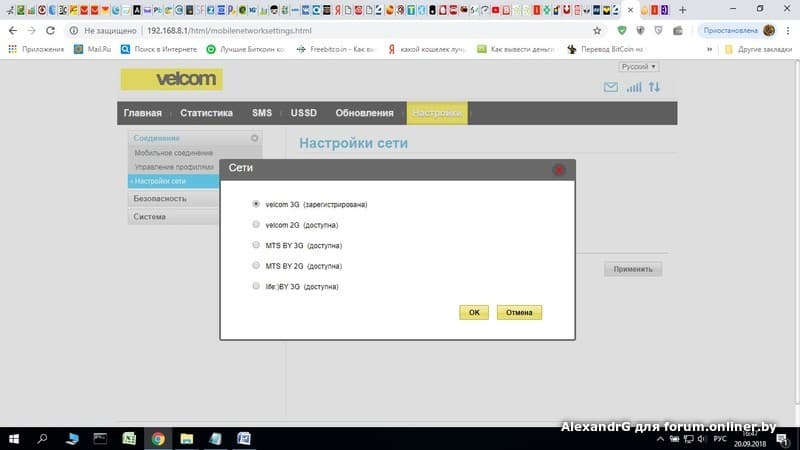Open the Настройки navigation tab
The image size is (800, 450).
[x=437, y=113]
